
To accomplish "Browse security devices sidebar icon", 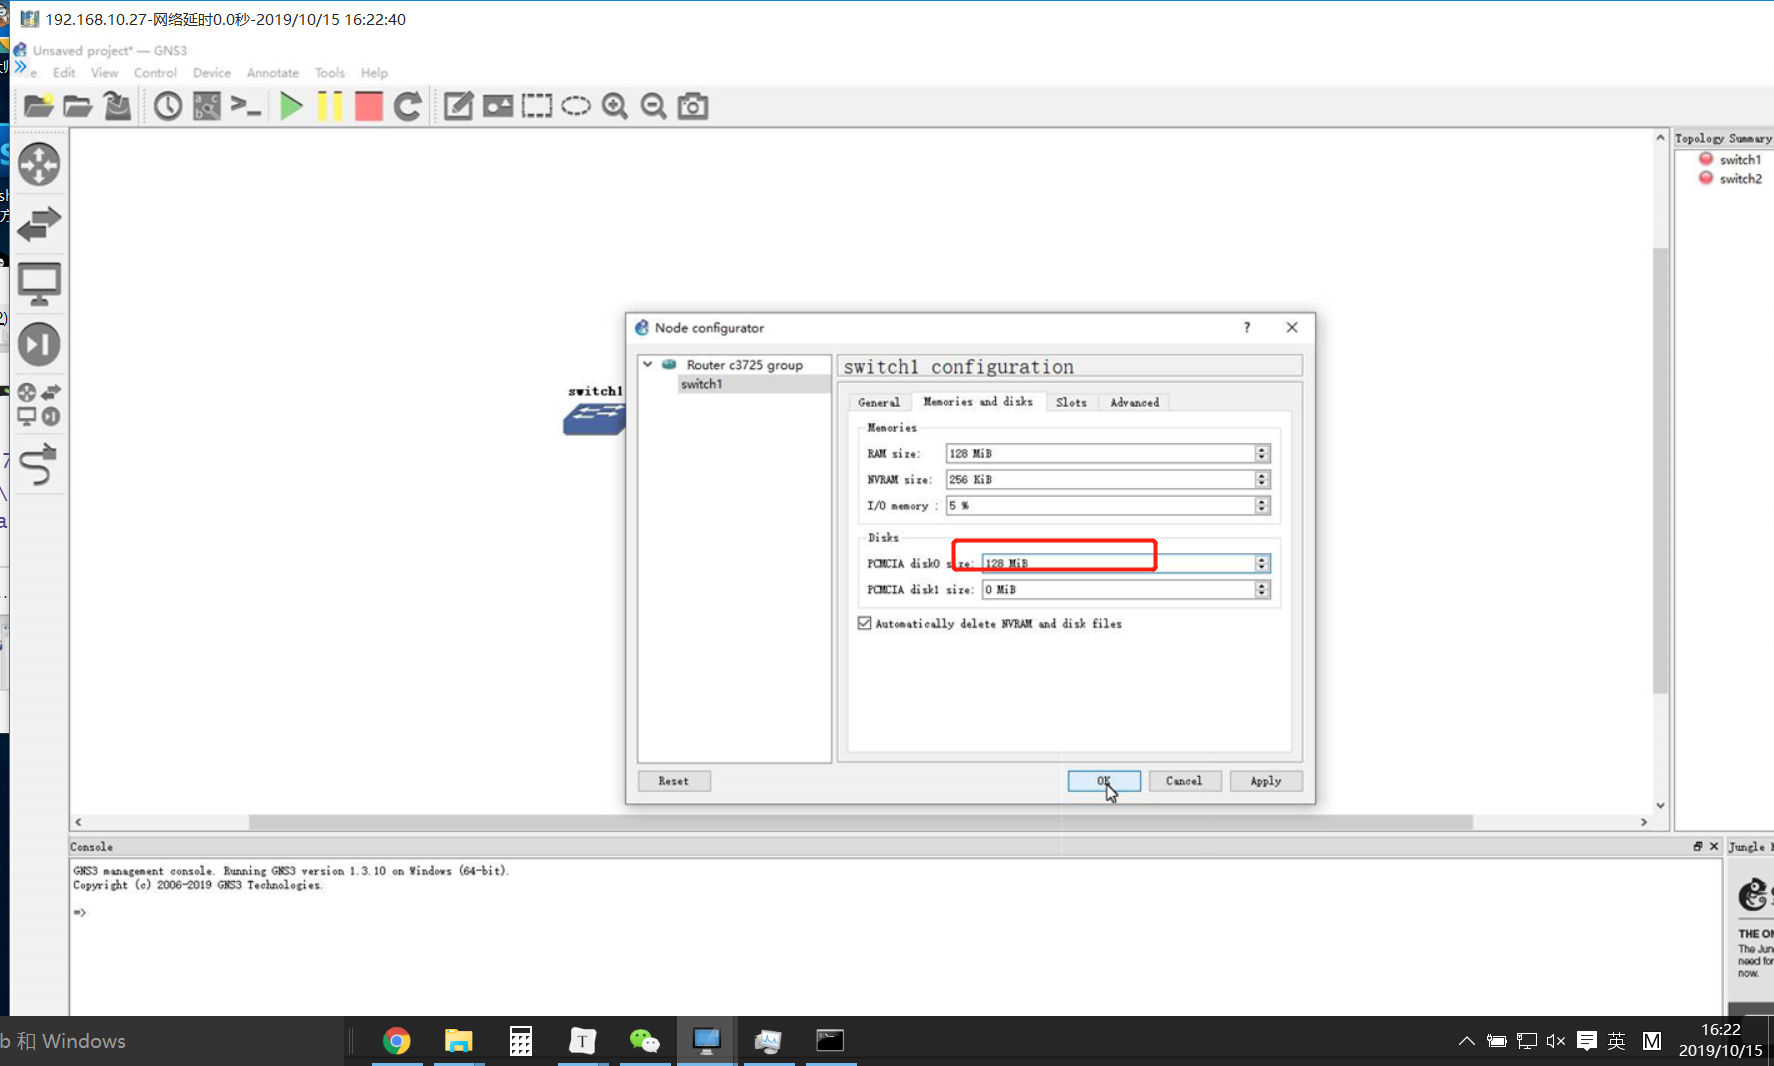I will [39, 345].
